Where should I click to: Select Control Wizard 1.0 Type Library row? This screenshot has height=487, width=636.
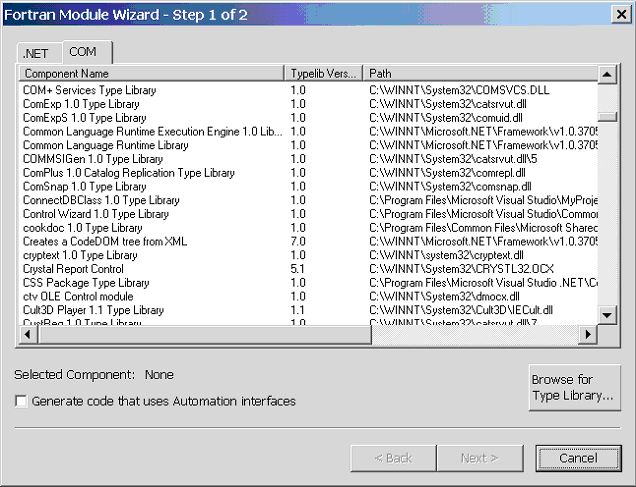[308, 214]
